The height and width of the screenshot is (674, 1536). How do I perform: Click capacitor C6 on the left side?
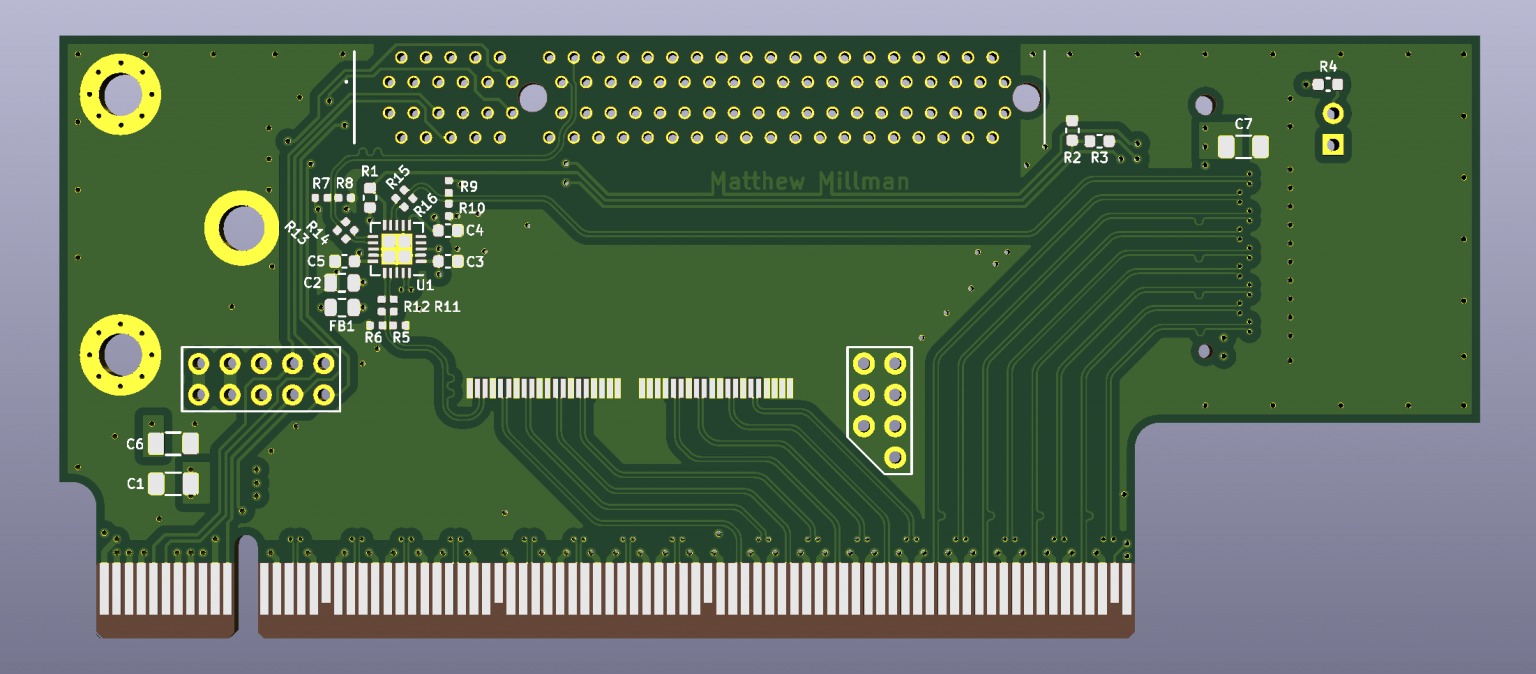(x=172, y=442)
